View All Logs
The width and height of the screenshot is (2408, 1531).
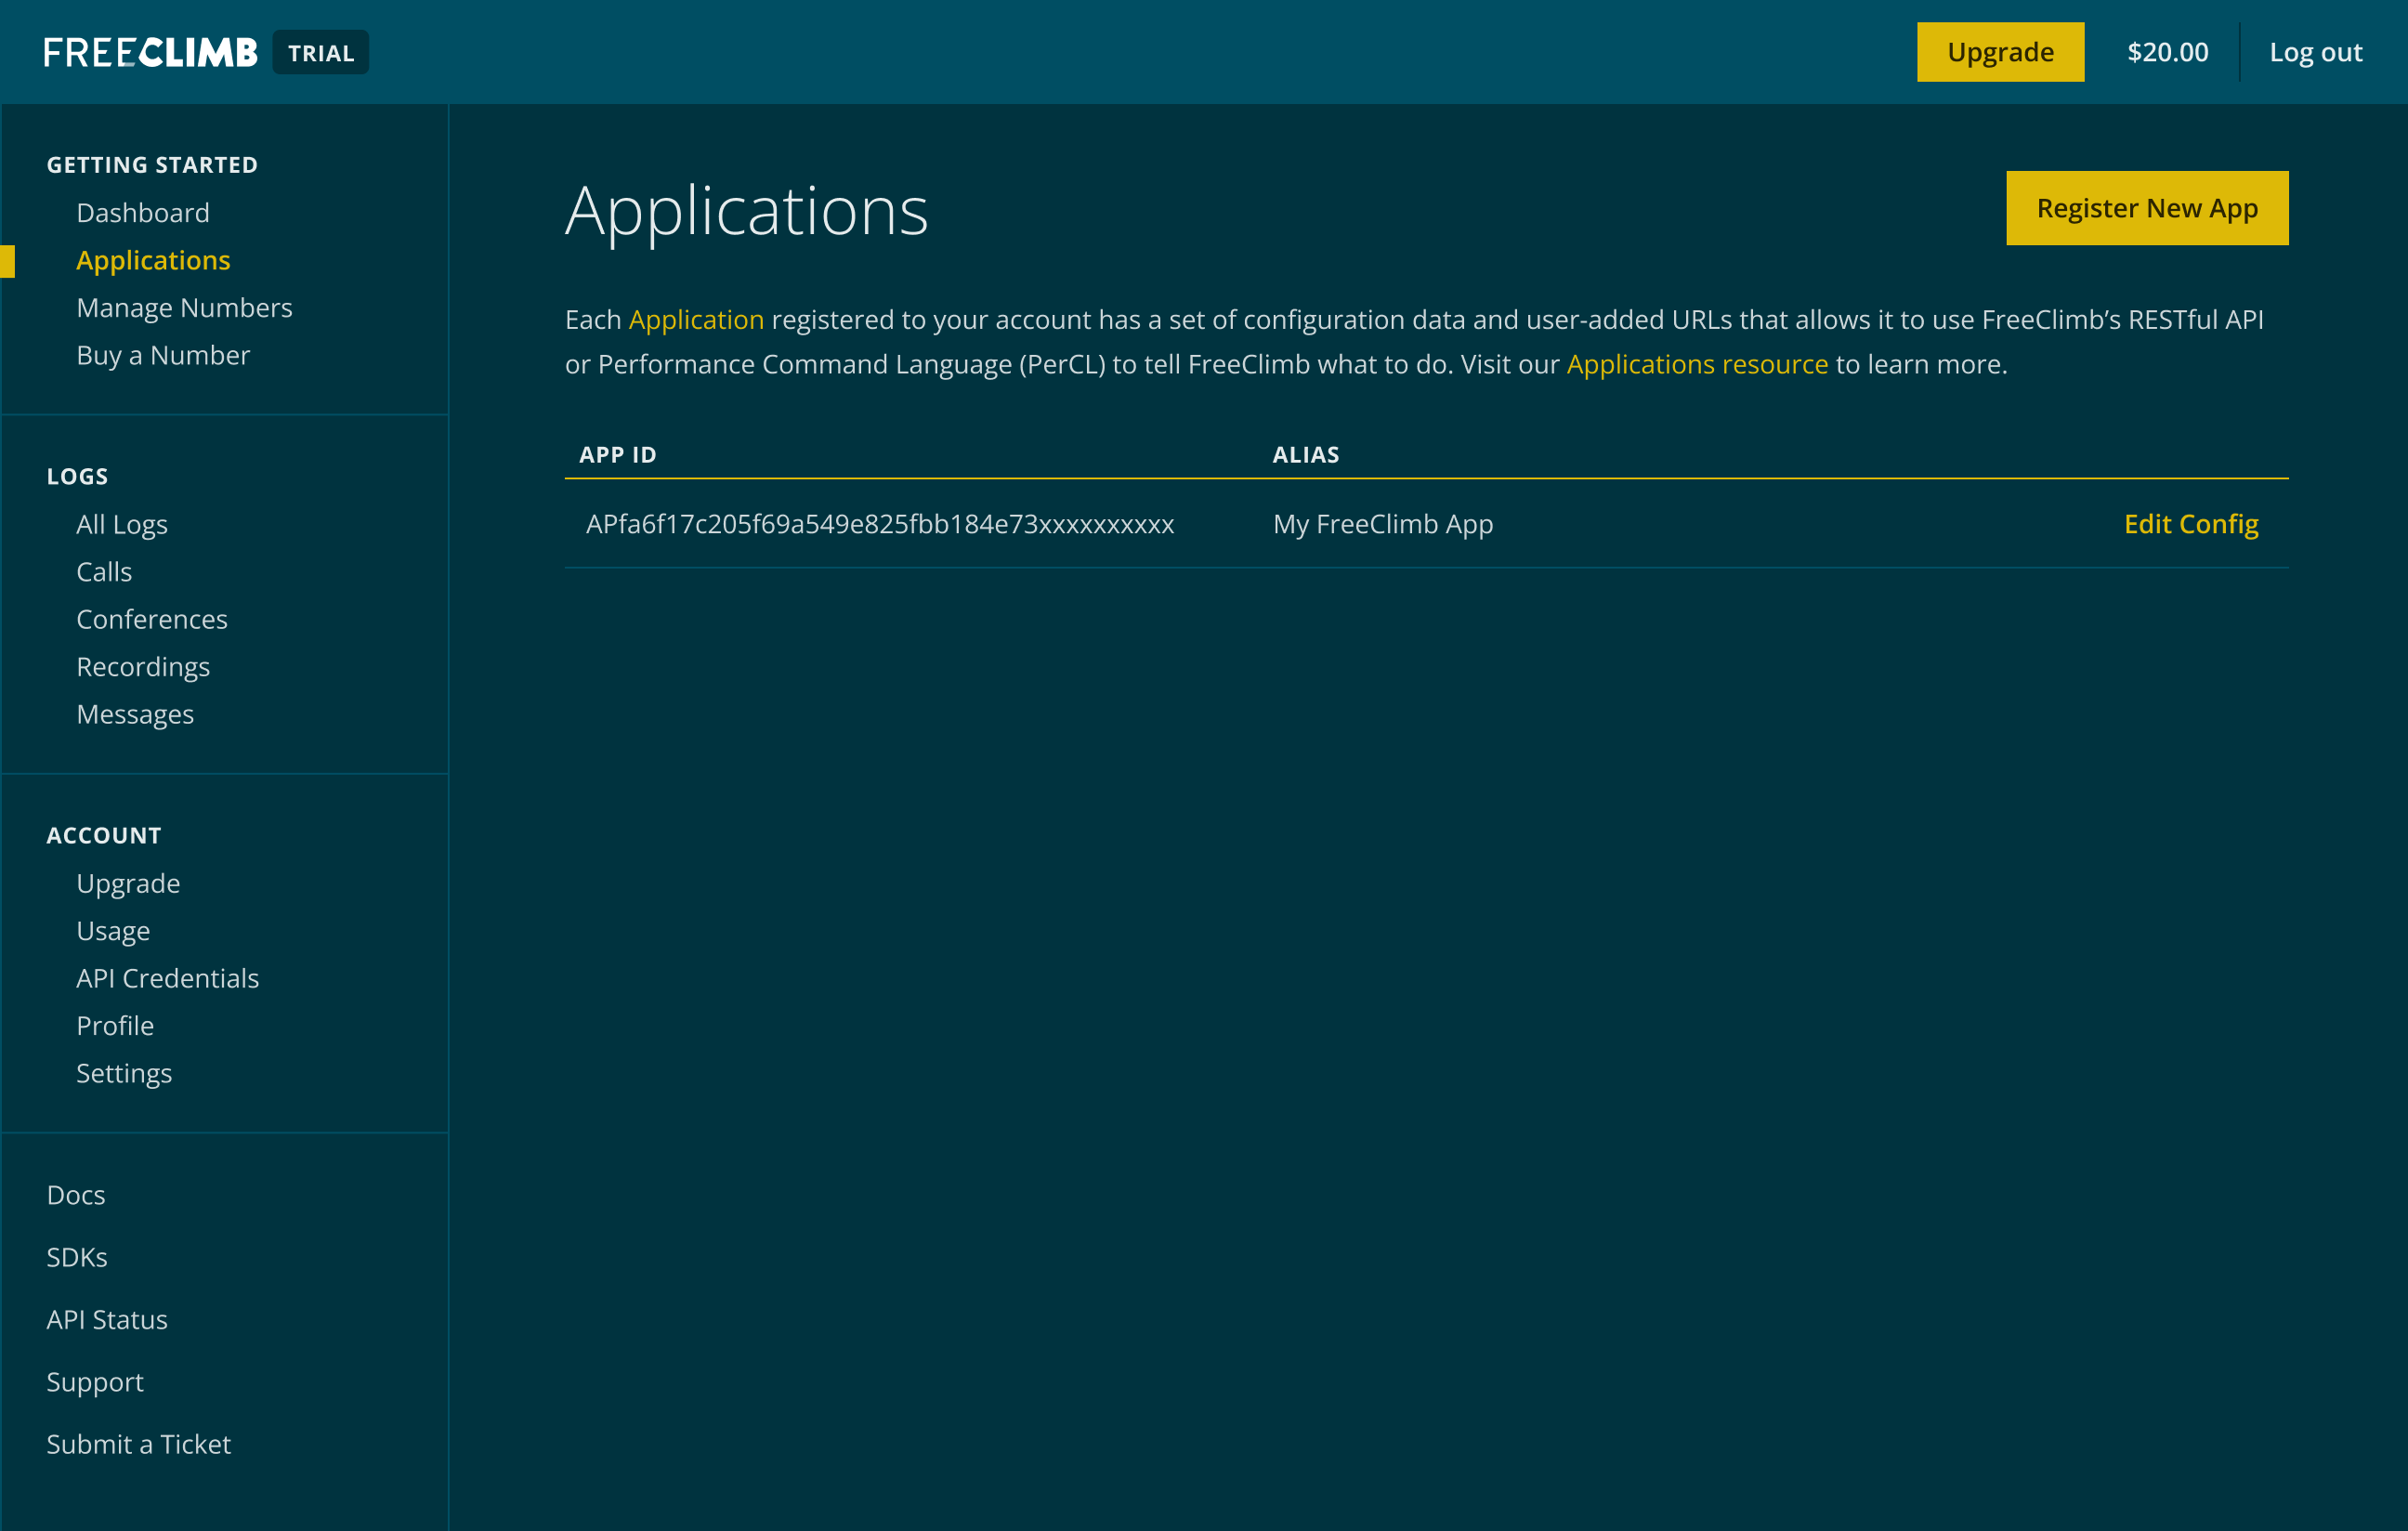pos(122,525)
